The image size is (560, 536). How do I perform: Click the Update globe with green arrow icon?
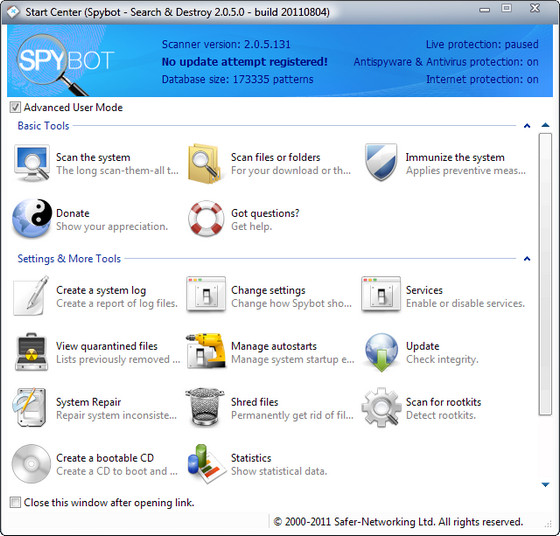pos(381,352)
